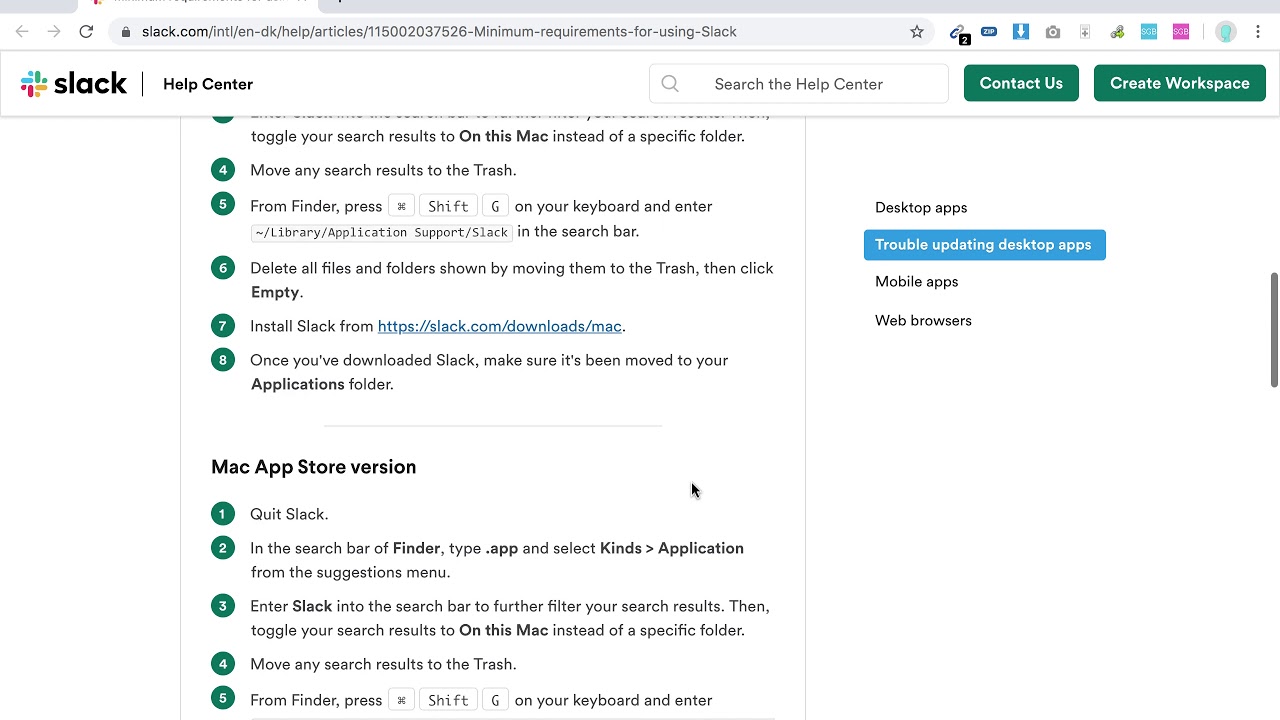Jump to Web browsers section
Viewport: 1280px width, 720px height.
pyautogui.click(x=923, y=321)
